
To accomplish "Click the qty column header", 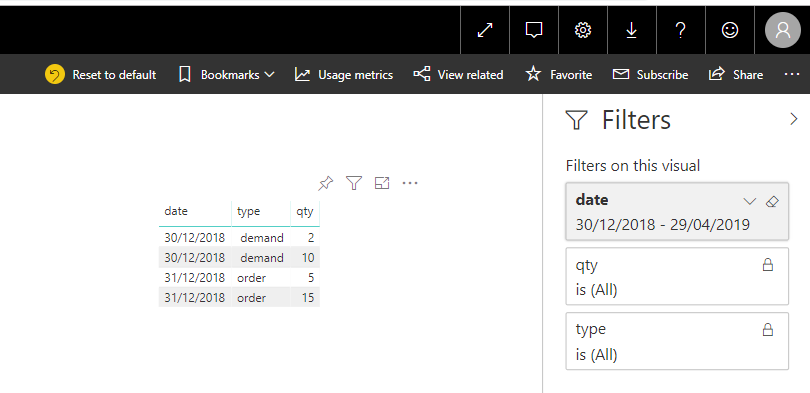I will pos(305,211).
